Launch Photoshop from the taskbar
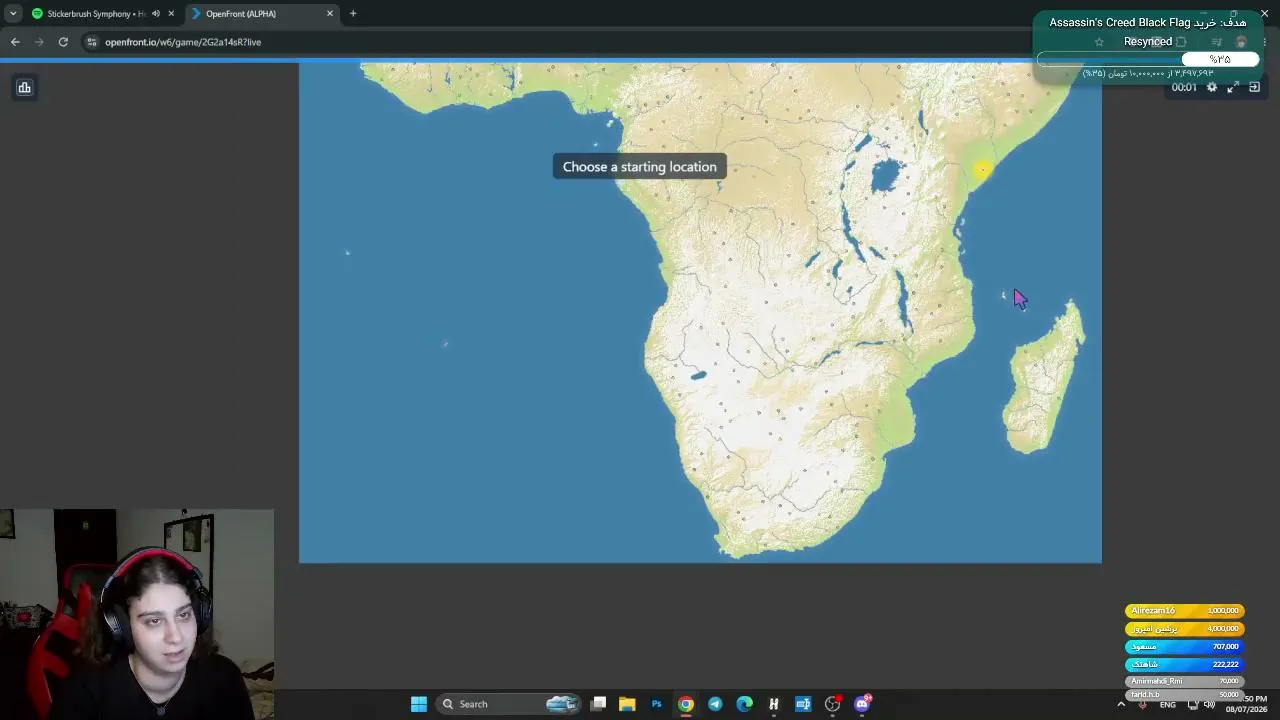Viewport: 1280px width, 720px height. pyautogui.click(x=656, y=704)
